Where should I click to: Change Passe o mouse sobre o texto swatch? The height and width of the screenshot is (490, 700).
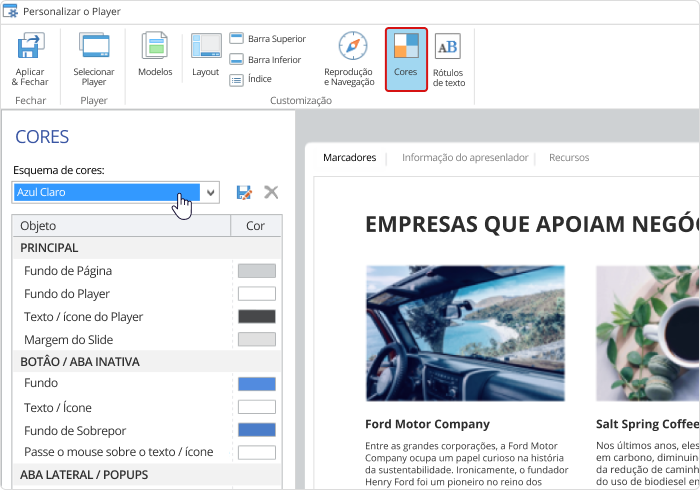[257, 453]
